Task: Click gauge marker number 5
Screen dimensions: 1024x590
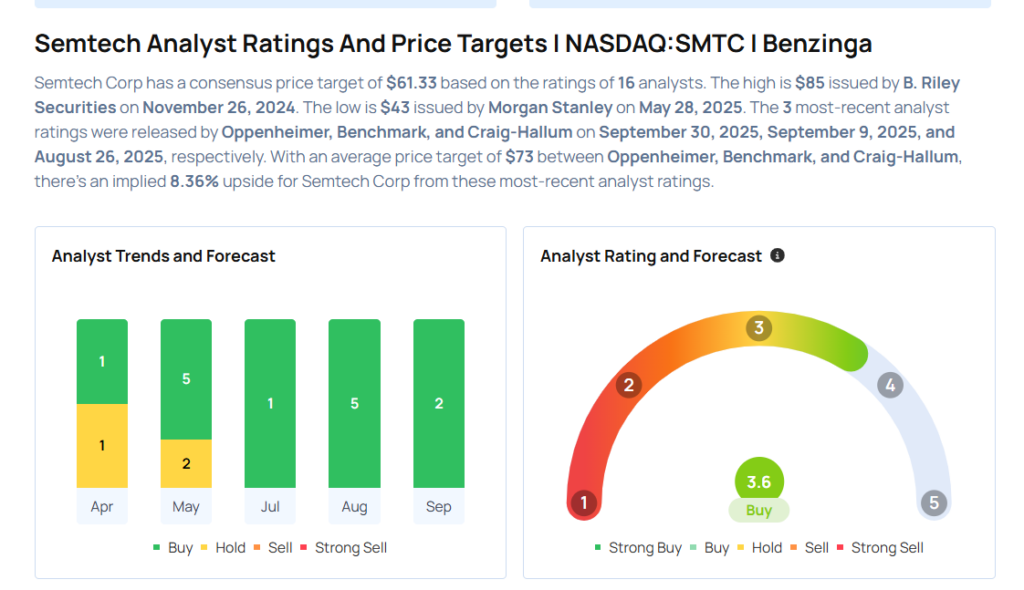Action: click(x=934, y=502)
